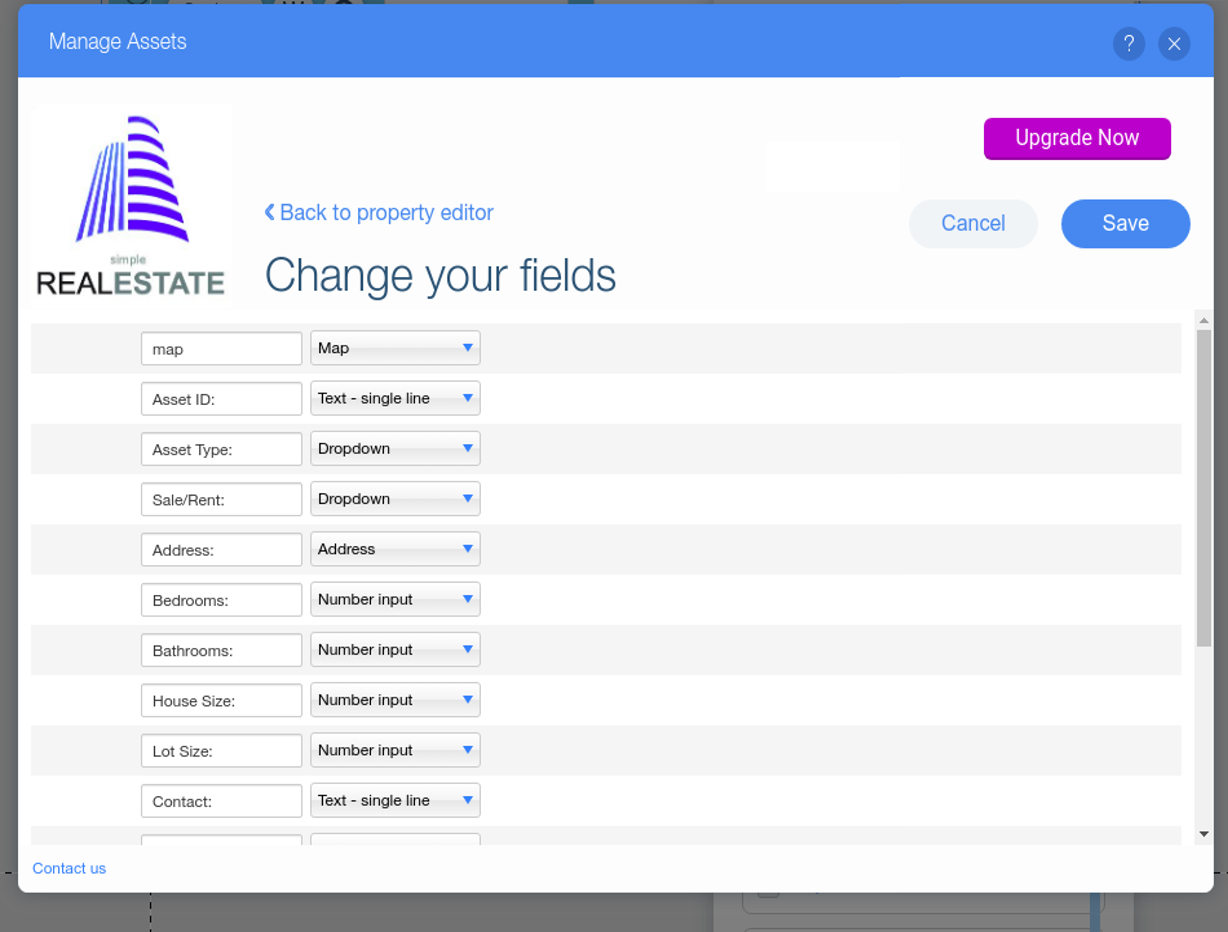Open the Contact us link
1228x932 pixels.
[69, 868]
